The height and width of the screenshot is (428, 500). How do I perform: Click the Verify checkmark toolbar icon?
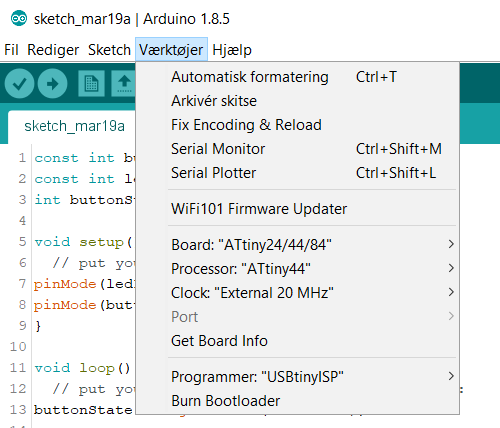pos(19,83)
